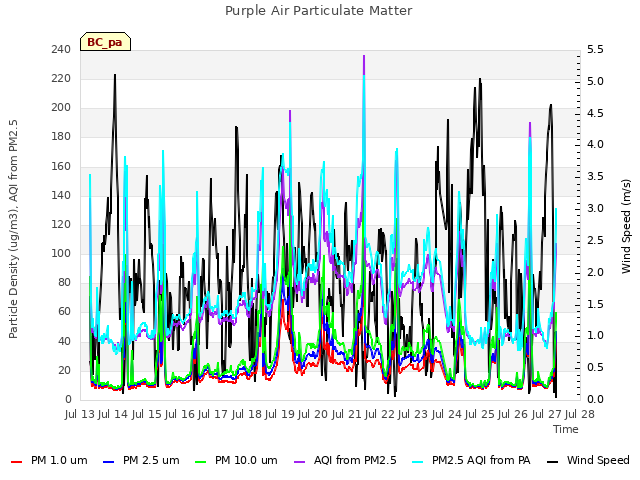Image resolution: width=640 pixels, height=480 pixels.
Task: Click the Jul 20 x-axis tick label
Action: (x=313, y=414)
